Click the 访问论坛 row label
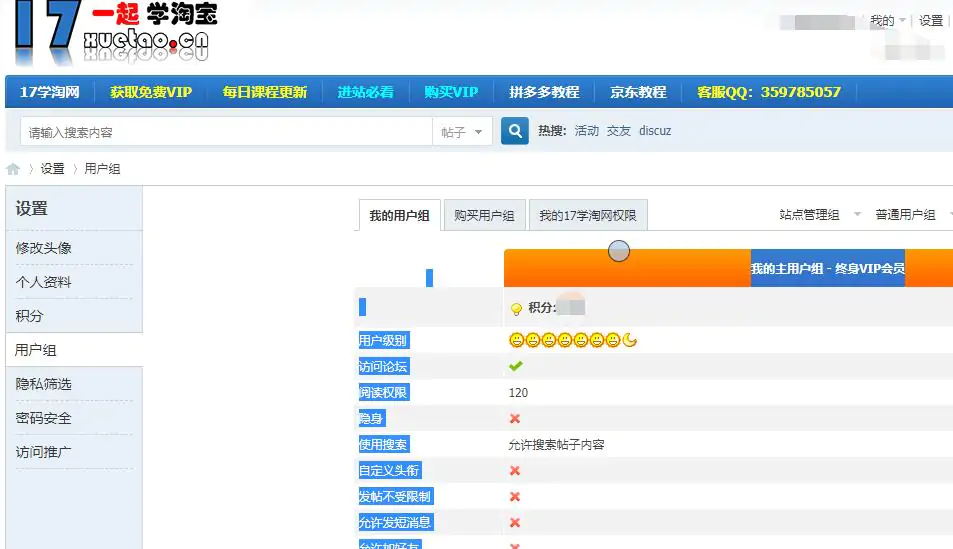This screenshot has height=549, width=953. pyautogui.click(x=384, y=367)
